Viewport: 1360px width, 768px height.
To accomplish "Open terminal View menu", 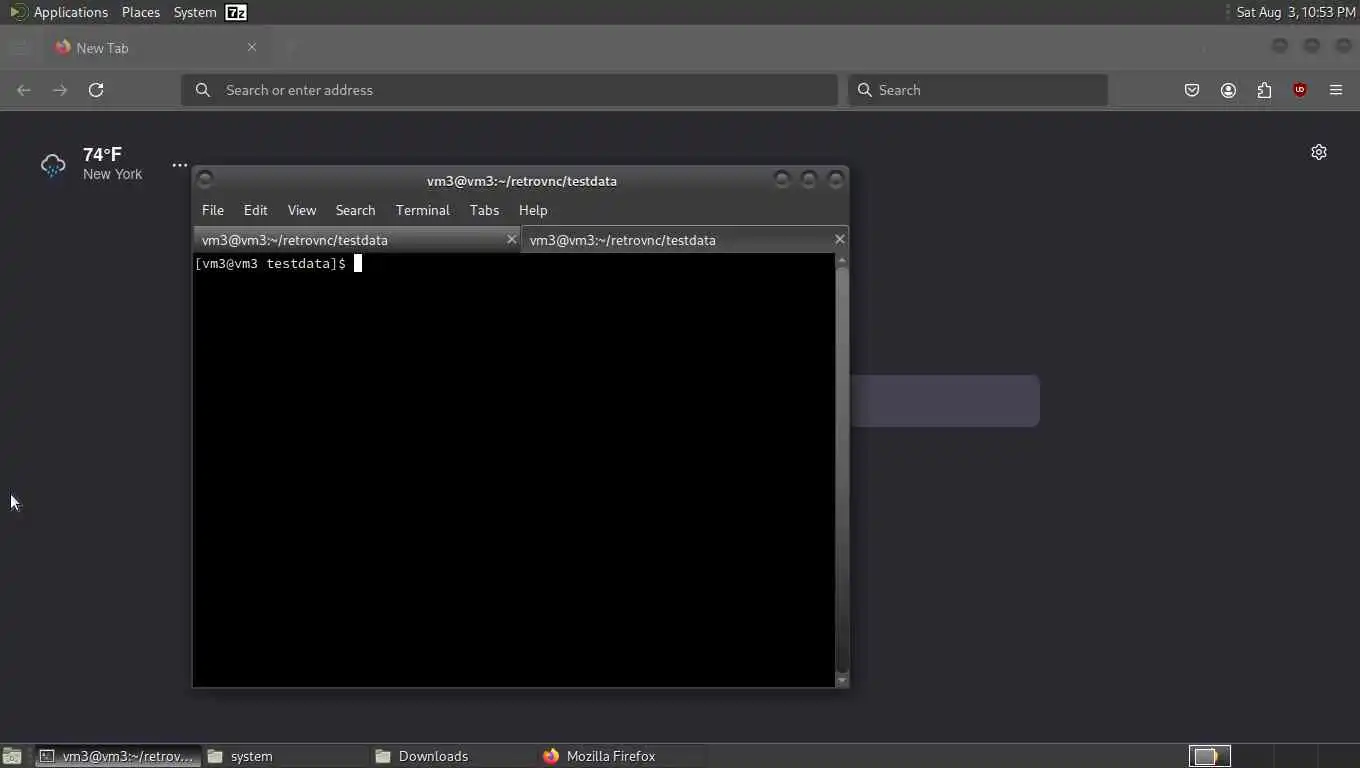I will point(302,210).
